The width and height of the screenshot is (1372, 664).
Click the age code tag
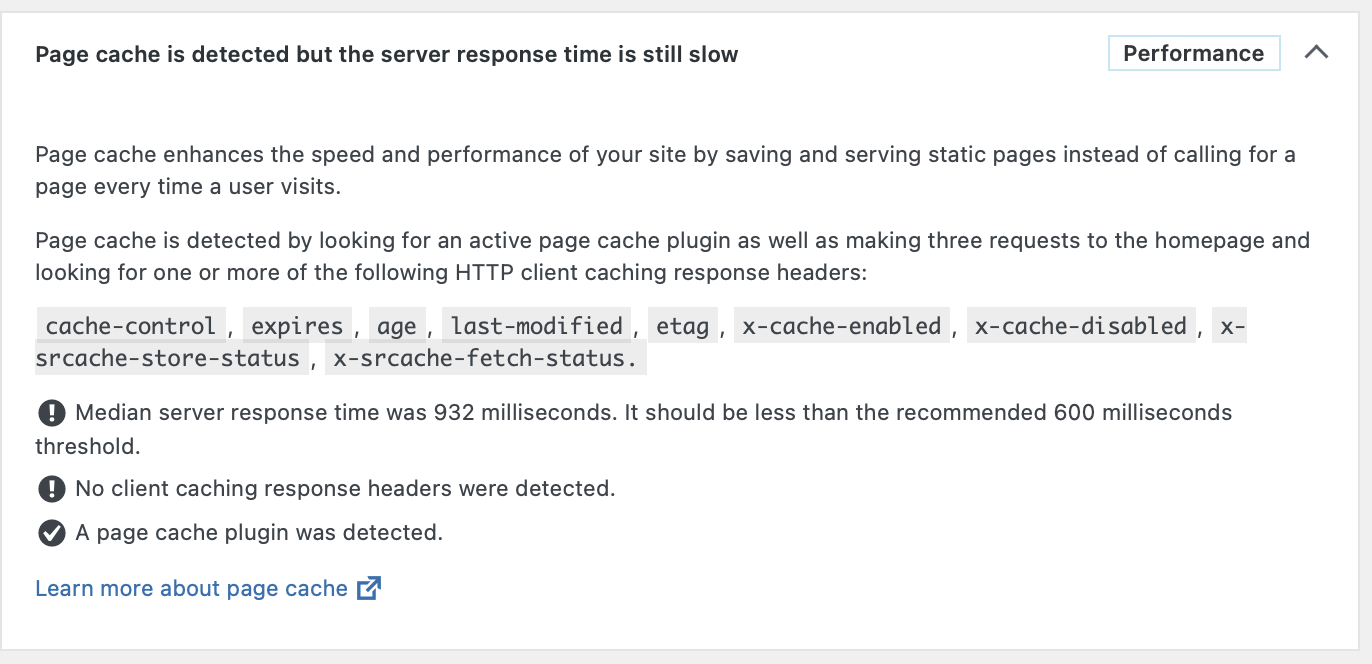[396, 326]
